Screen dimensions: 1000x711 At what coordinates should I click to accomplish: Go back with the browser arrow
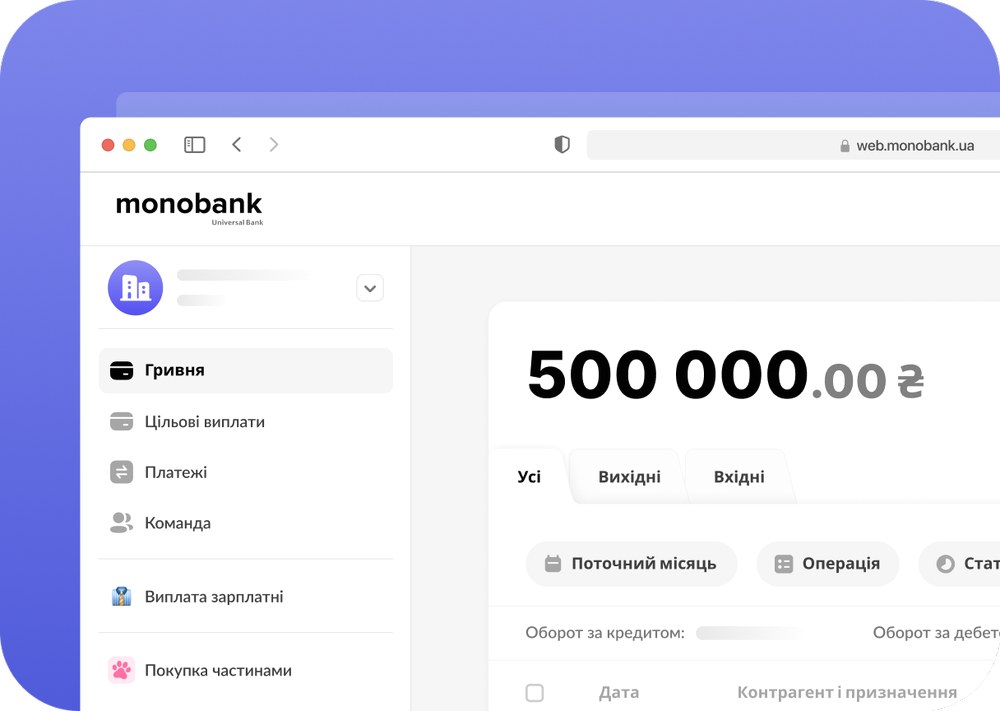pyautogui.click(x=237, y=145)
